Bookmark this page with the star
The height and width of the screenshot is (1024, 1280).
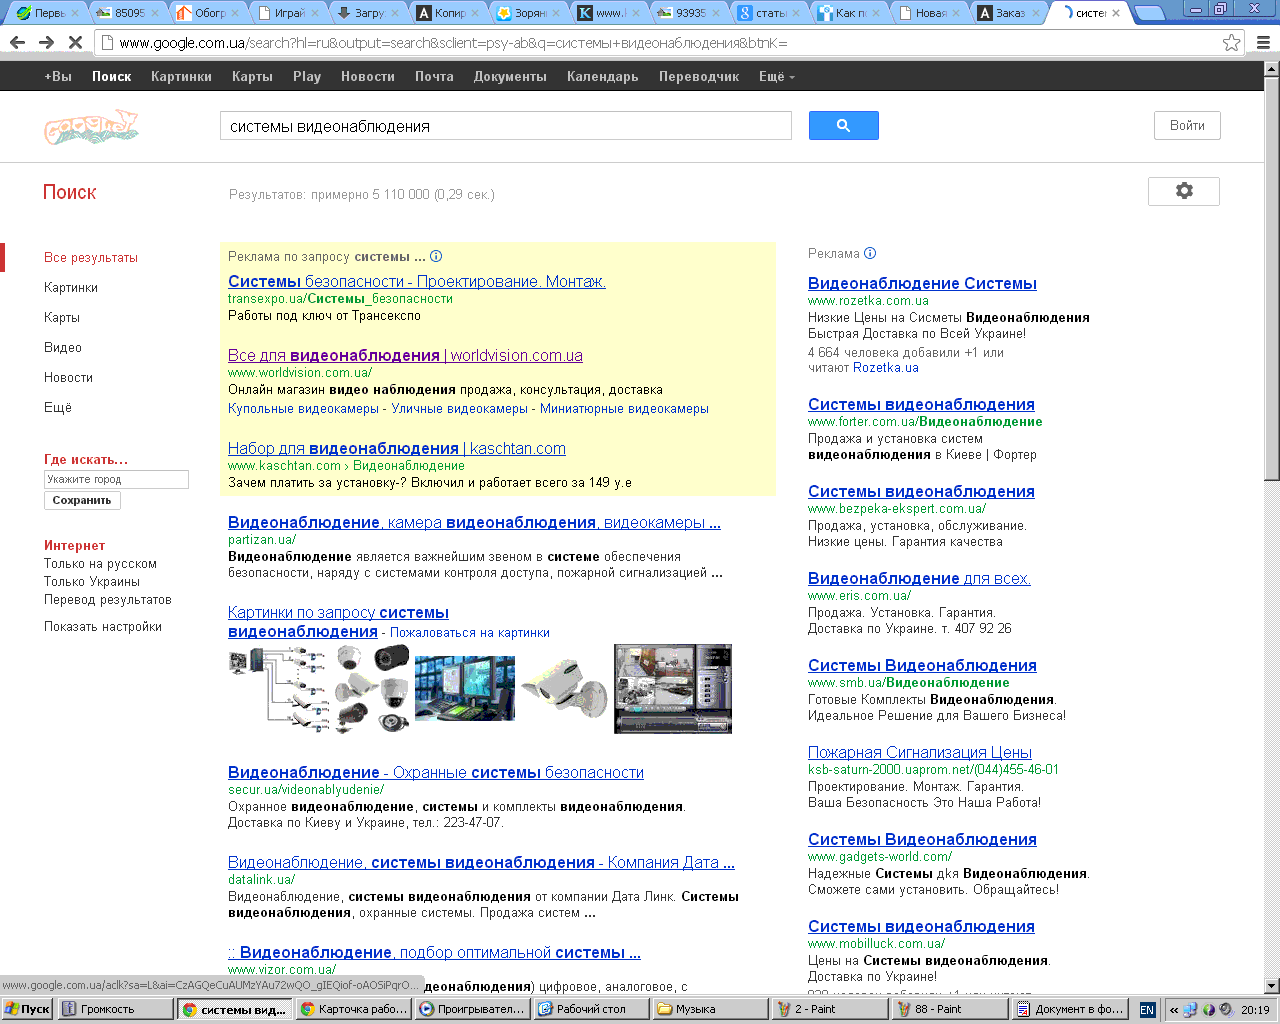pos(1232,43)
